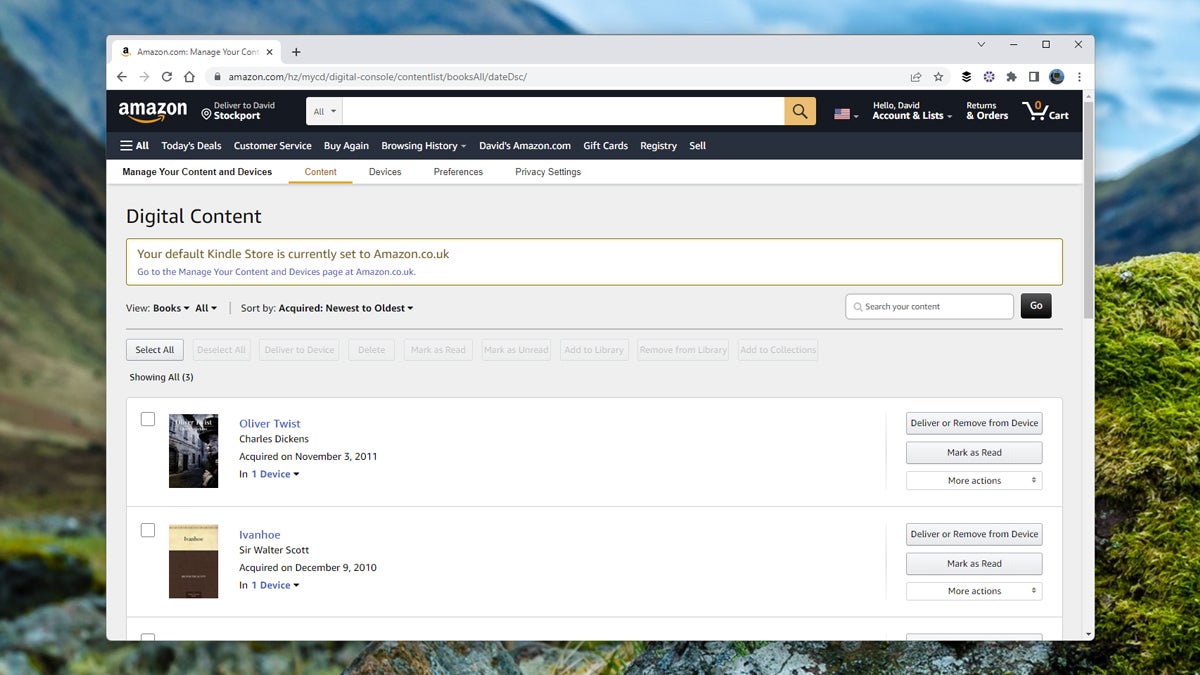The height and width of the screenshot is (675, 1200).
Task: Click the bookmark star in the address bar
Action: [938, 76]
